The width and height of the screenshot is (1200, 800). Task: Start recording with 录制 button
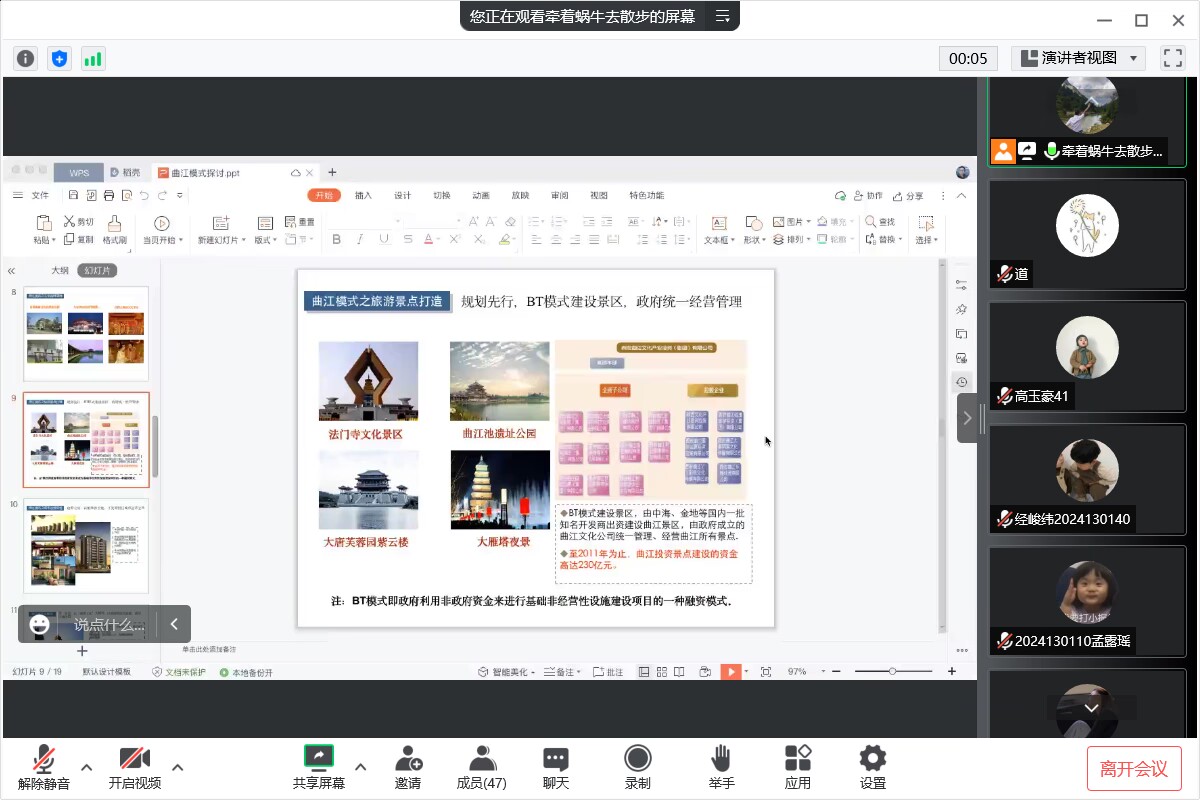[637, 767]
